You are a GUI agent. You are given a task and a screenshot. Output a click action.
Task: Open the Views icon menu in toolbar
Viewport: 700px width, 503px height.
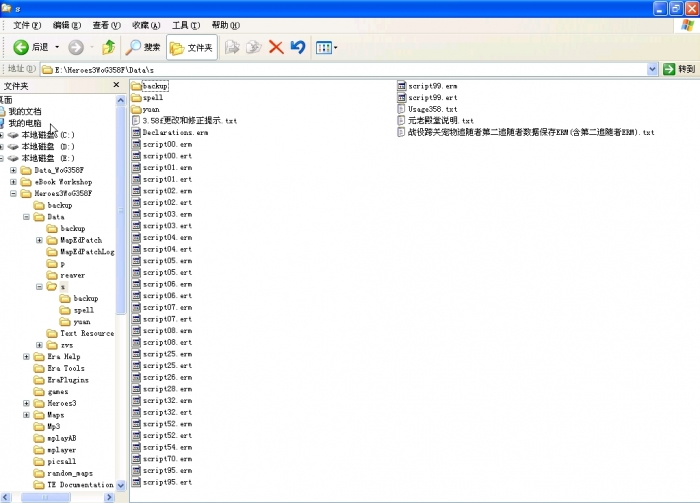[326, 47]
